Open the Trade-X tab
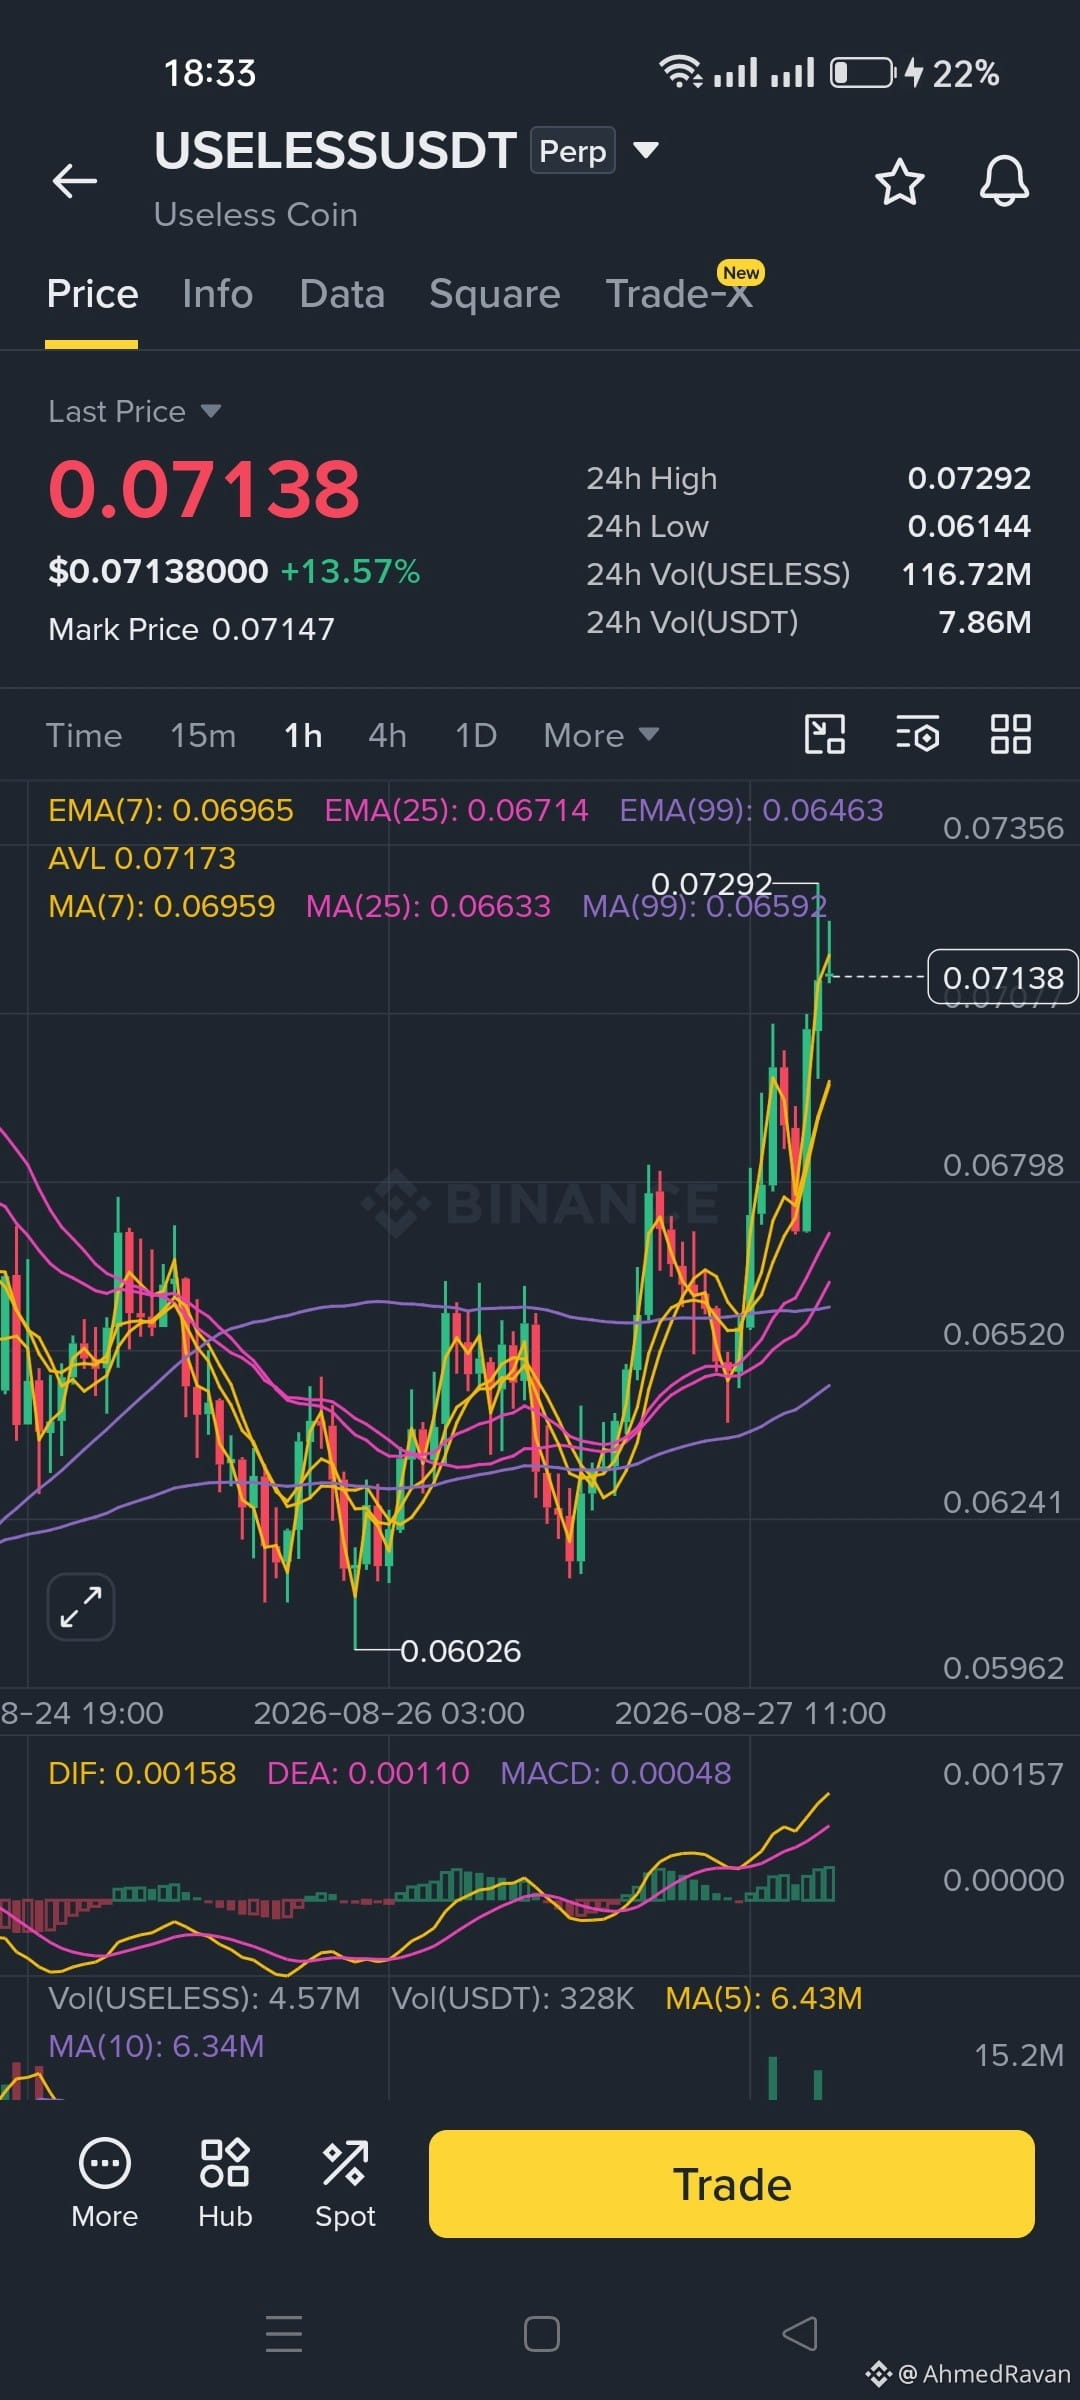1080x2400 pixels. 679,294
